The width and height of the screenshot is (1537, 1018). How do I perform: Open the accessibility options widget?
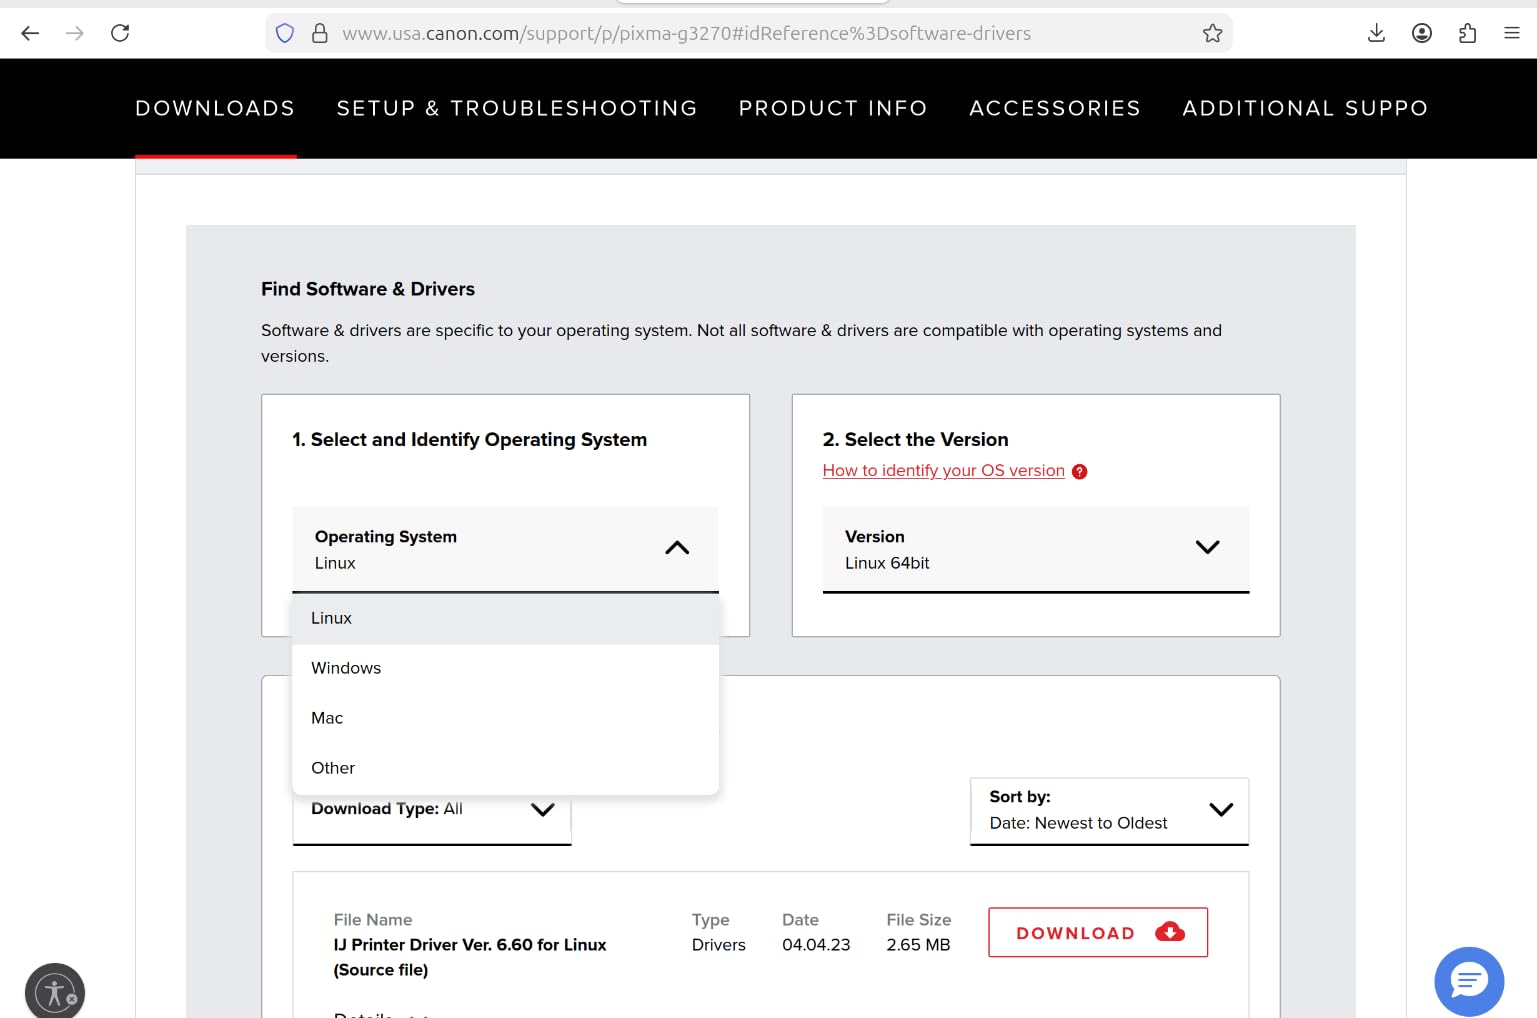pos(55,992)
